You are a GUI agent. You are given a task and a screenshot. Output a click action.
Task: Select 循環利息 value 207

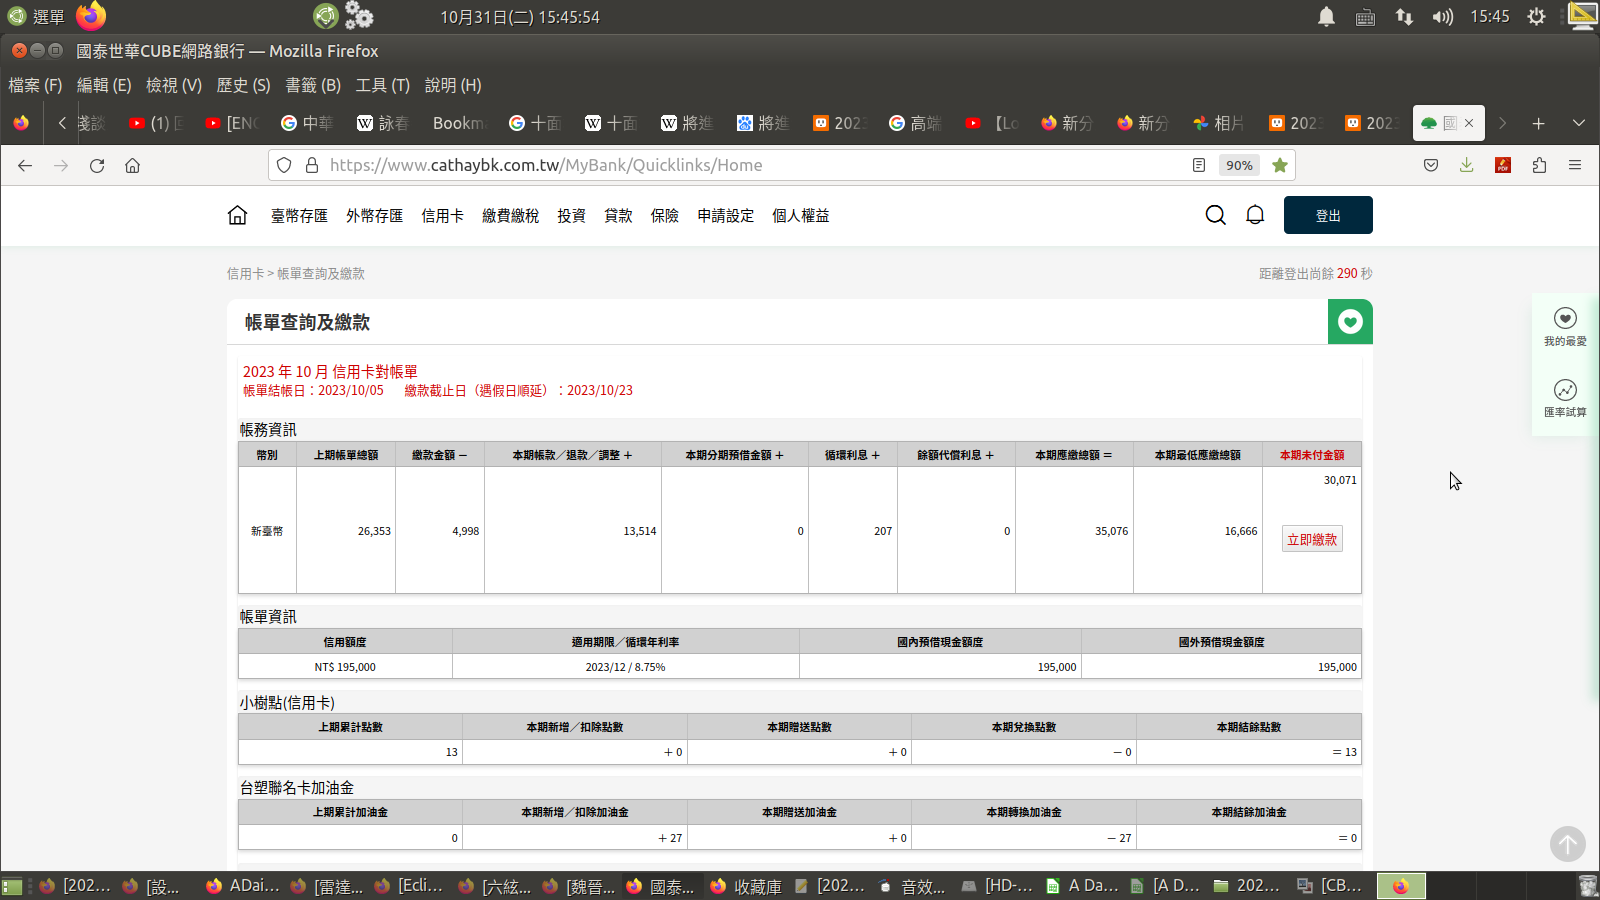pyautogui.click(x=883, y=531)
